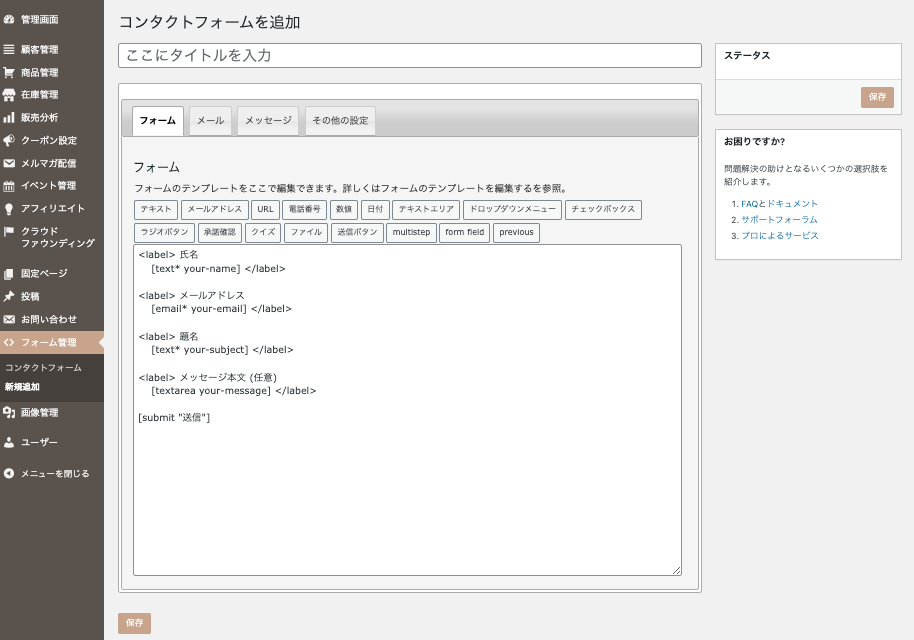Open 販売分析 chart icon in sidebar
The height and width of the screenshot is (640, 914).
pyautogui.click(x=9, y=118)
